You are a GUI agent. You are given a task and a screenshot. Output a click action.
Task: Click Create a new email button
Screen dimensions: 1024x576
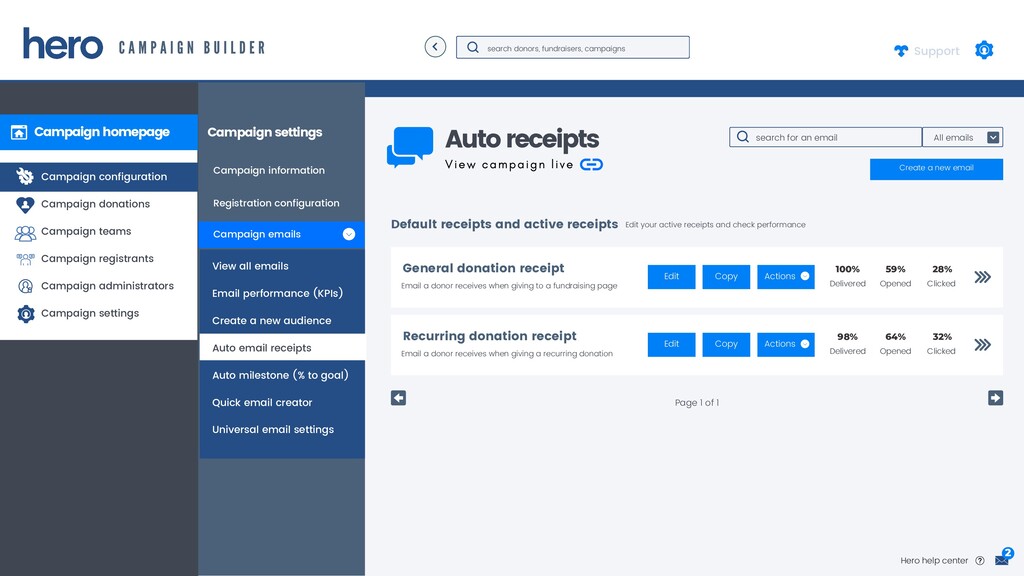pos(936,168)
